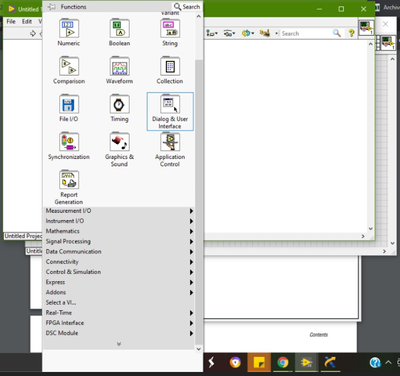The height and width of the screenshot is (376, 400).
Task: Expand the Data Communication category
Action: pos(119,252)
